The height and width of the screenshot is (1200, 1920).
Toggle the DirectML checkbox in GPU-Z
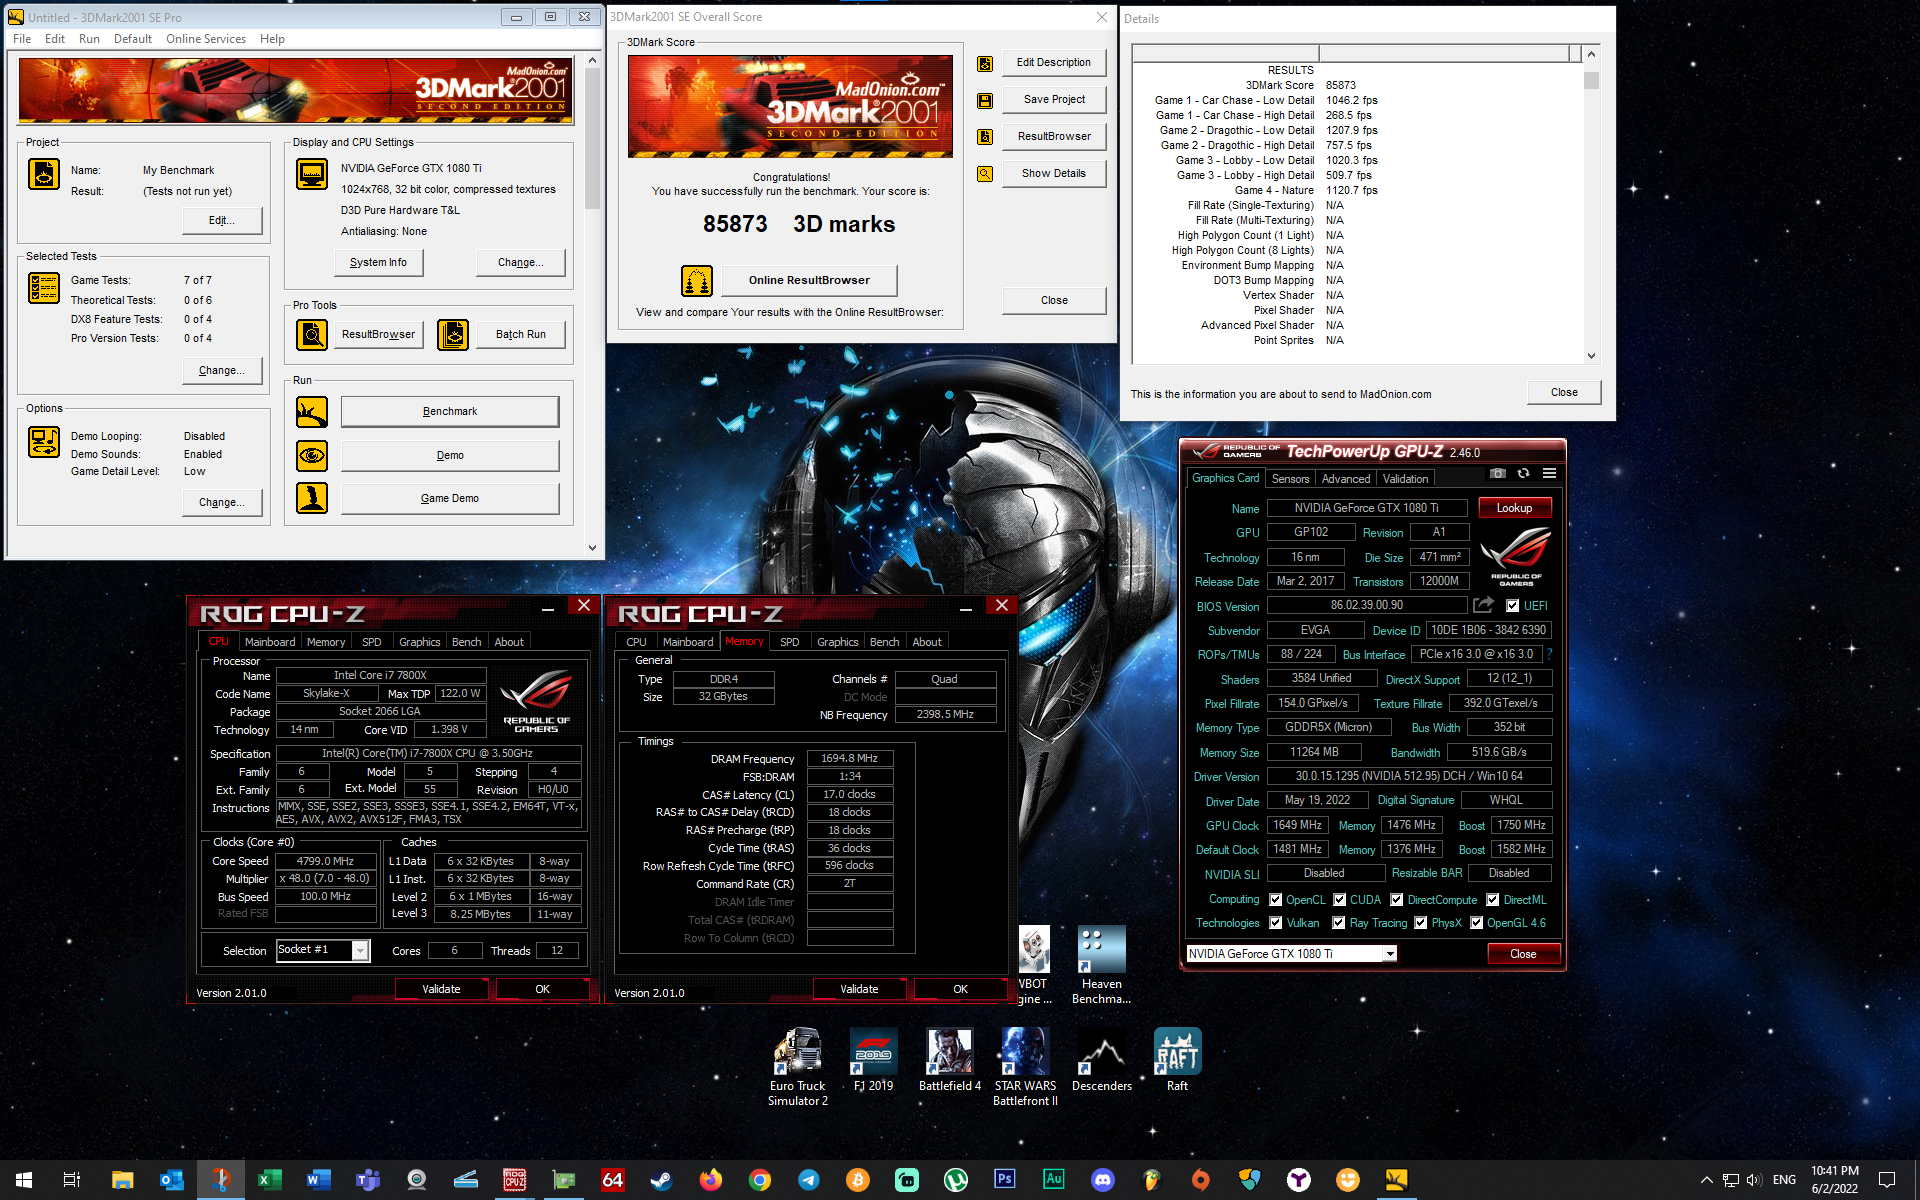(x=1493, y=900)
